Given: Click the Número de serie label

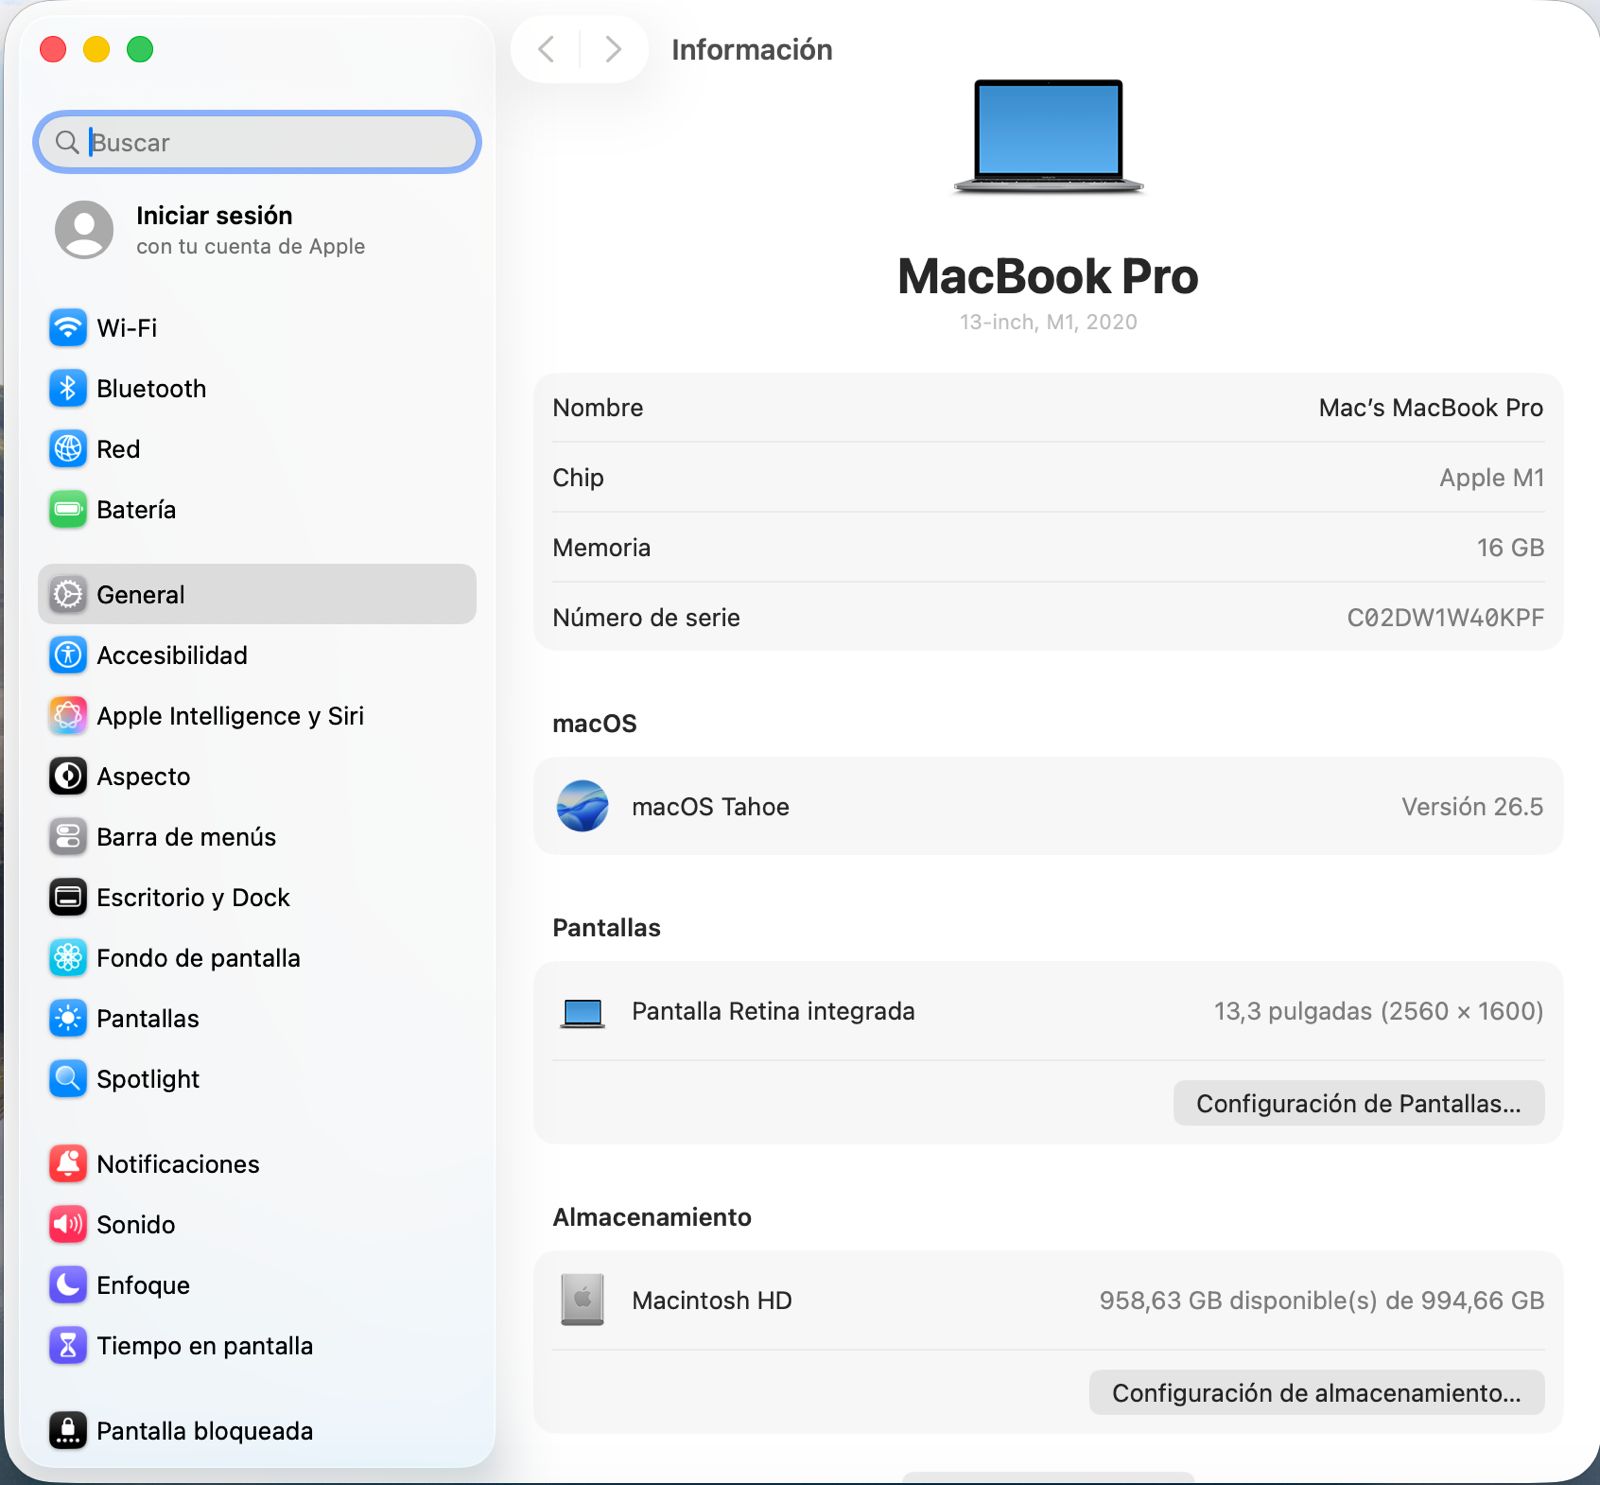Looking at the screenshot, I should [x=646, y=618].
